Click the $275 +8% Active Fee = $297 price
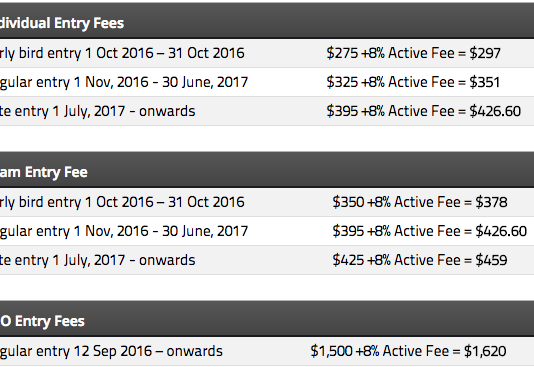The width and height of the screenshot is (534, 367). pos(413,53)
